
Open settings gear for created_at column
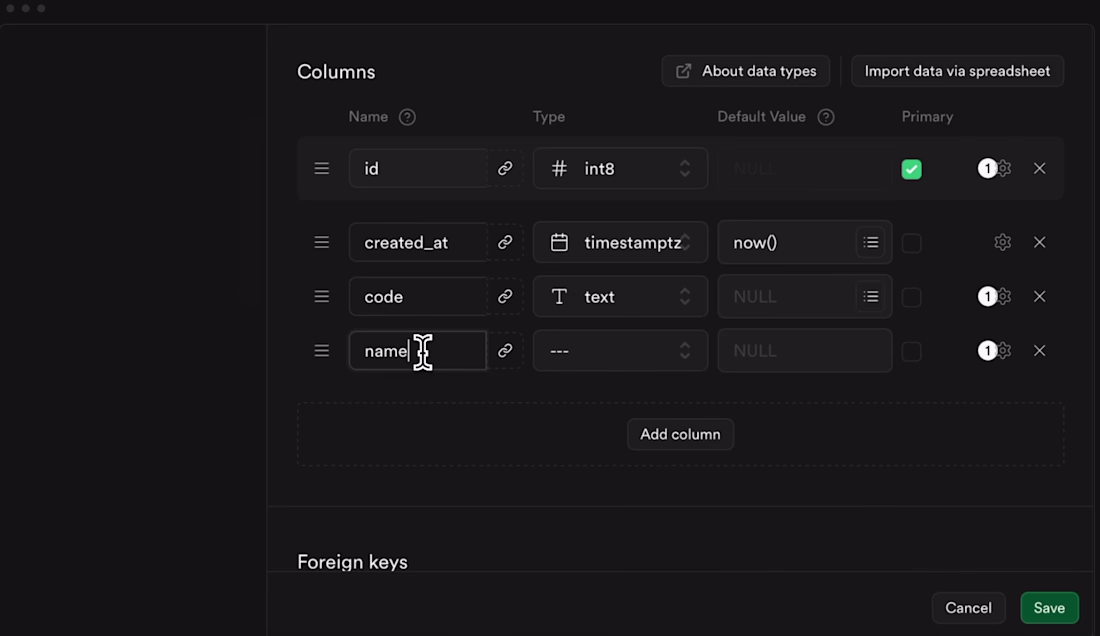tap(1003, 243)
